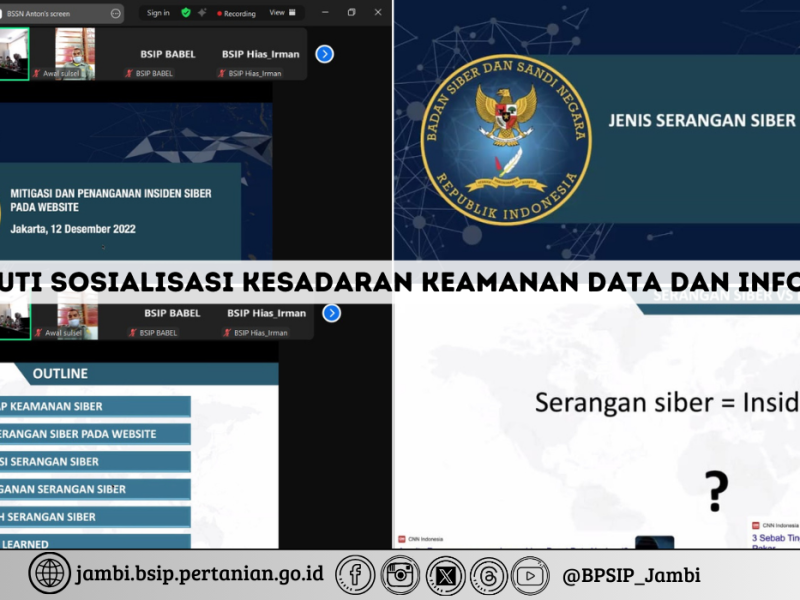Click muted mic icon beside BSIP BABEL, upper strip
800x600 pixels.
(129, 73)
